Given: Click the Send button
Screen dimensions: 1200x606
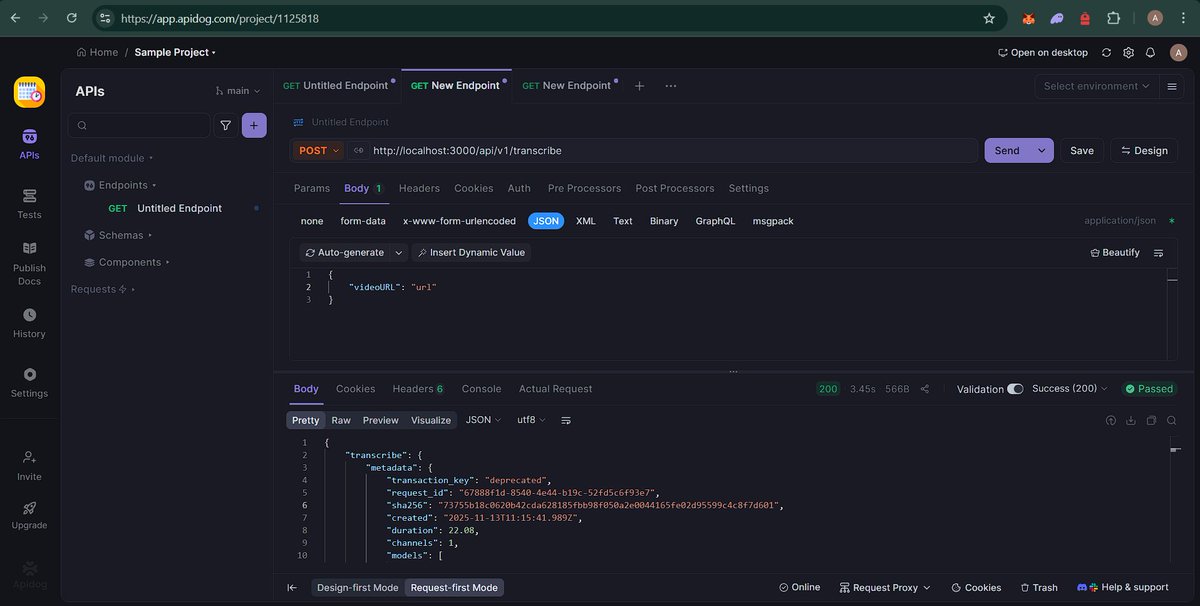Looking at the screenshot, I should click(1008, 149).
